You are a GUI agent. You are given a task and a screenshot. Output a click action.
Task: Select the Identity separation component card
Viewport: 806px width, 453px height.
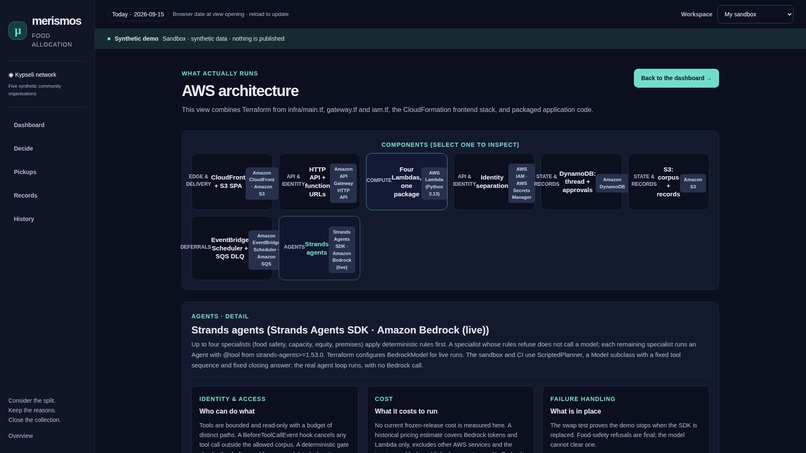(x=494, y=182)
